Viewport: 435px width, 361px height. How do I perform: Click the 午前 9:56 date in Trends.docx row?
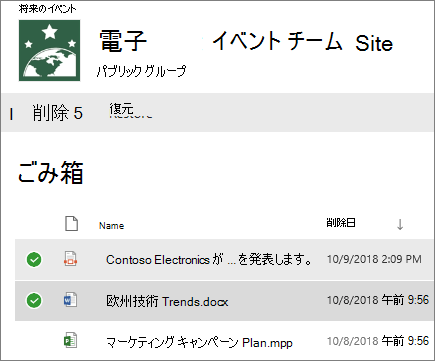tap(378, 300)
